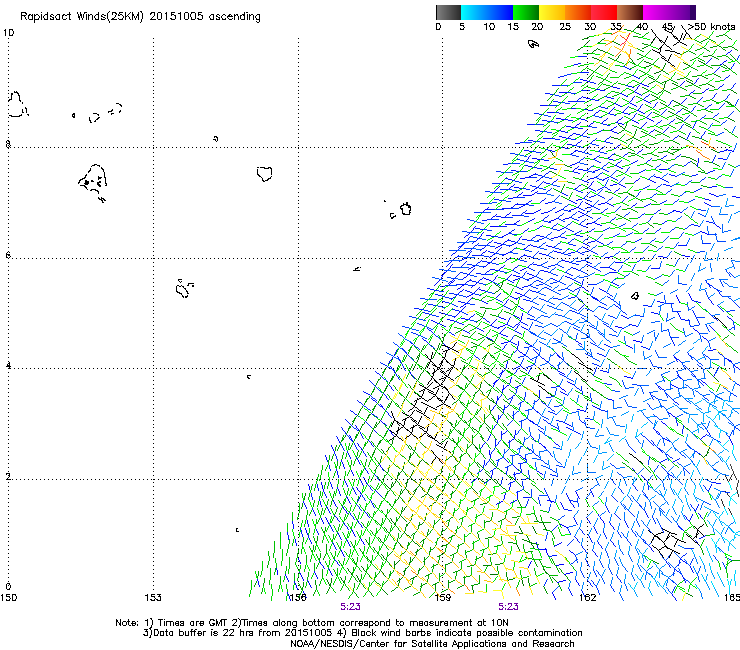Click the latitude label '10' on the left axis
This screenshot has width=740, height=650.
pos(8,33)
